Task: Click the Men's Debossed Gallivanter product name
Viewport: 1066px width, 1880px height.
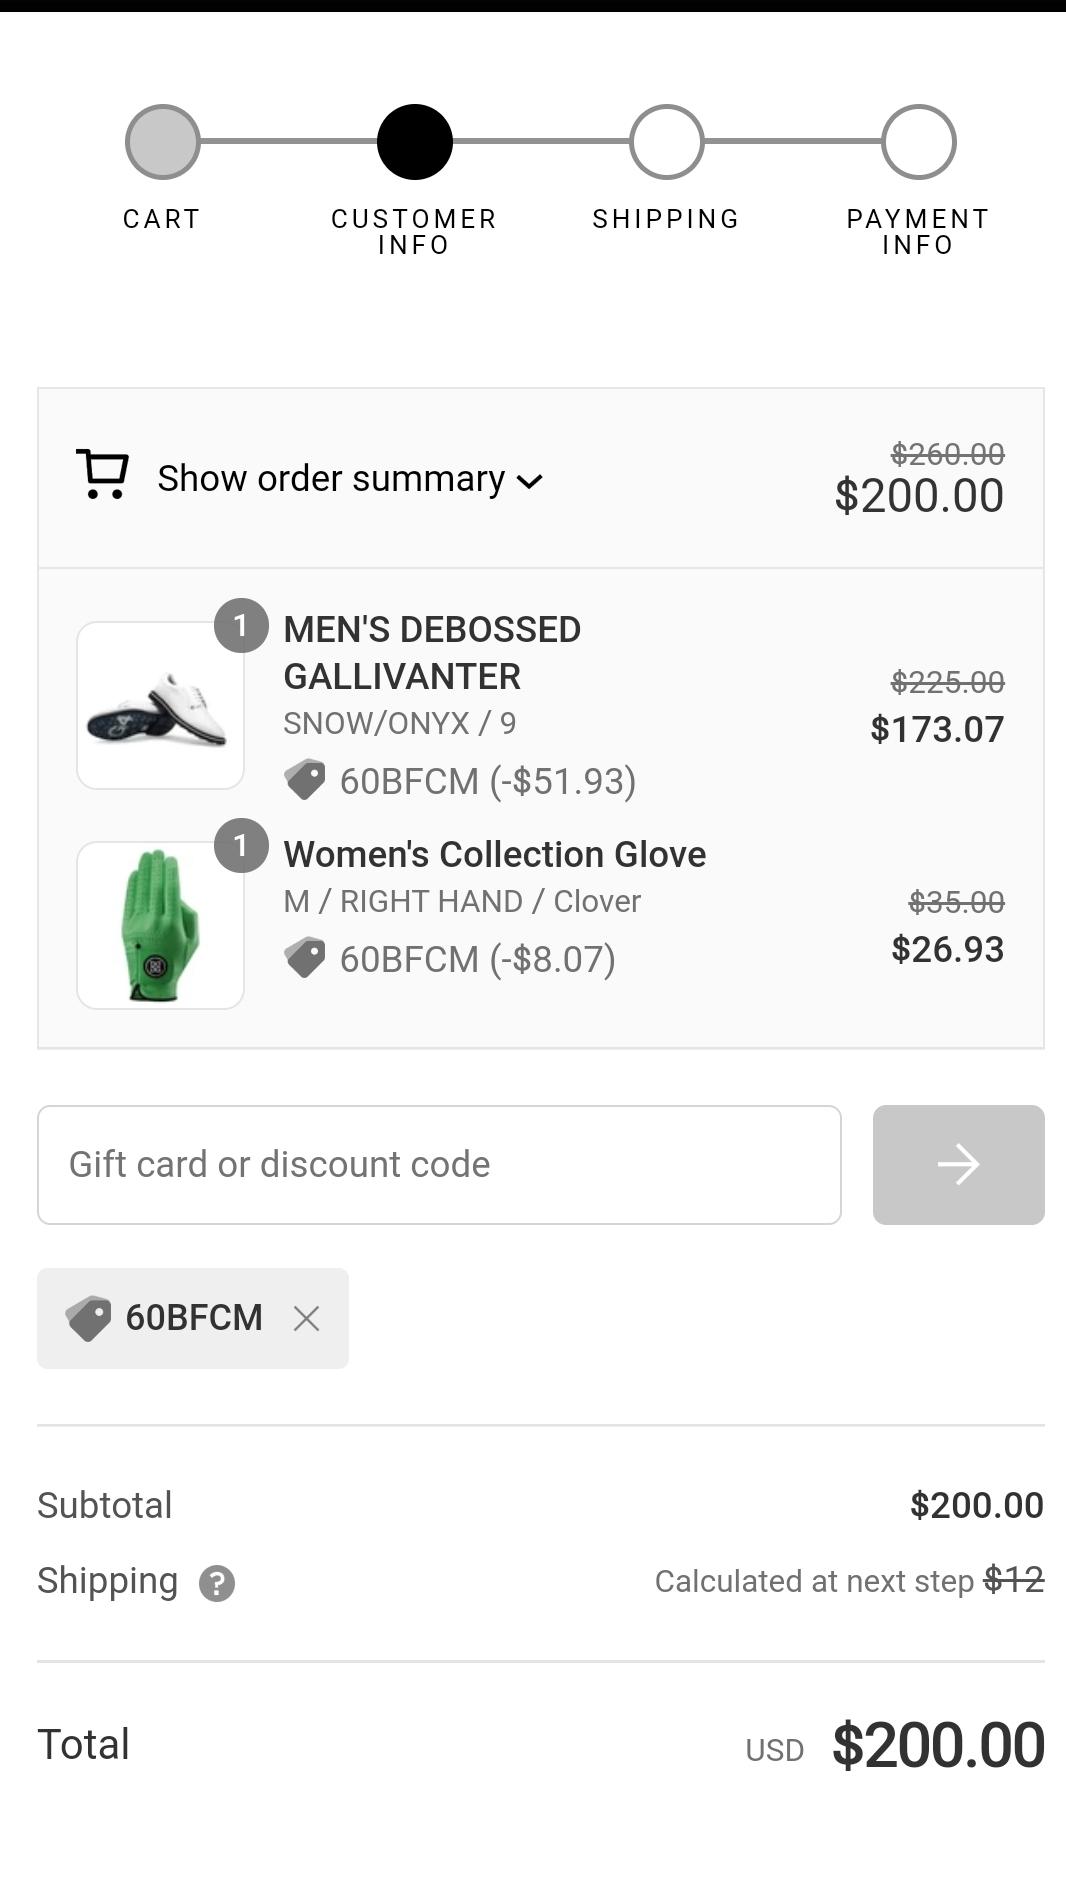Action: point(432,653)
